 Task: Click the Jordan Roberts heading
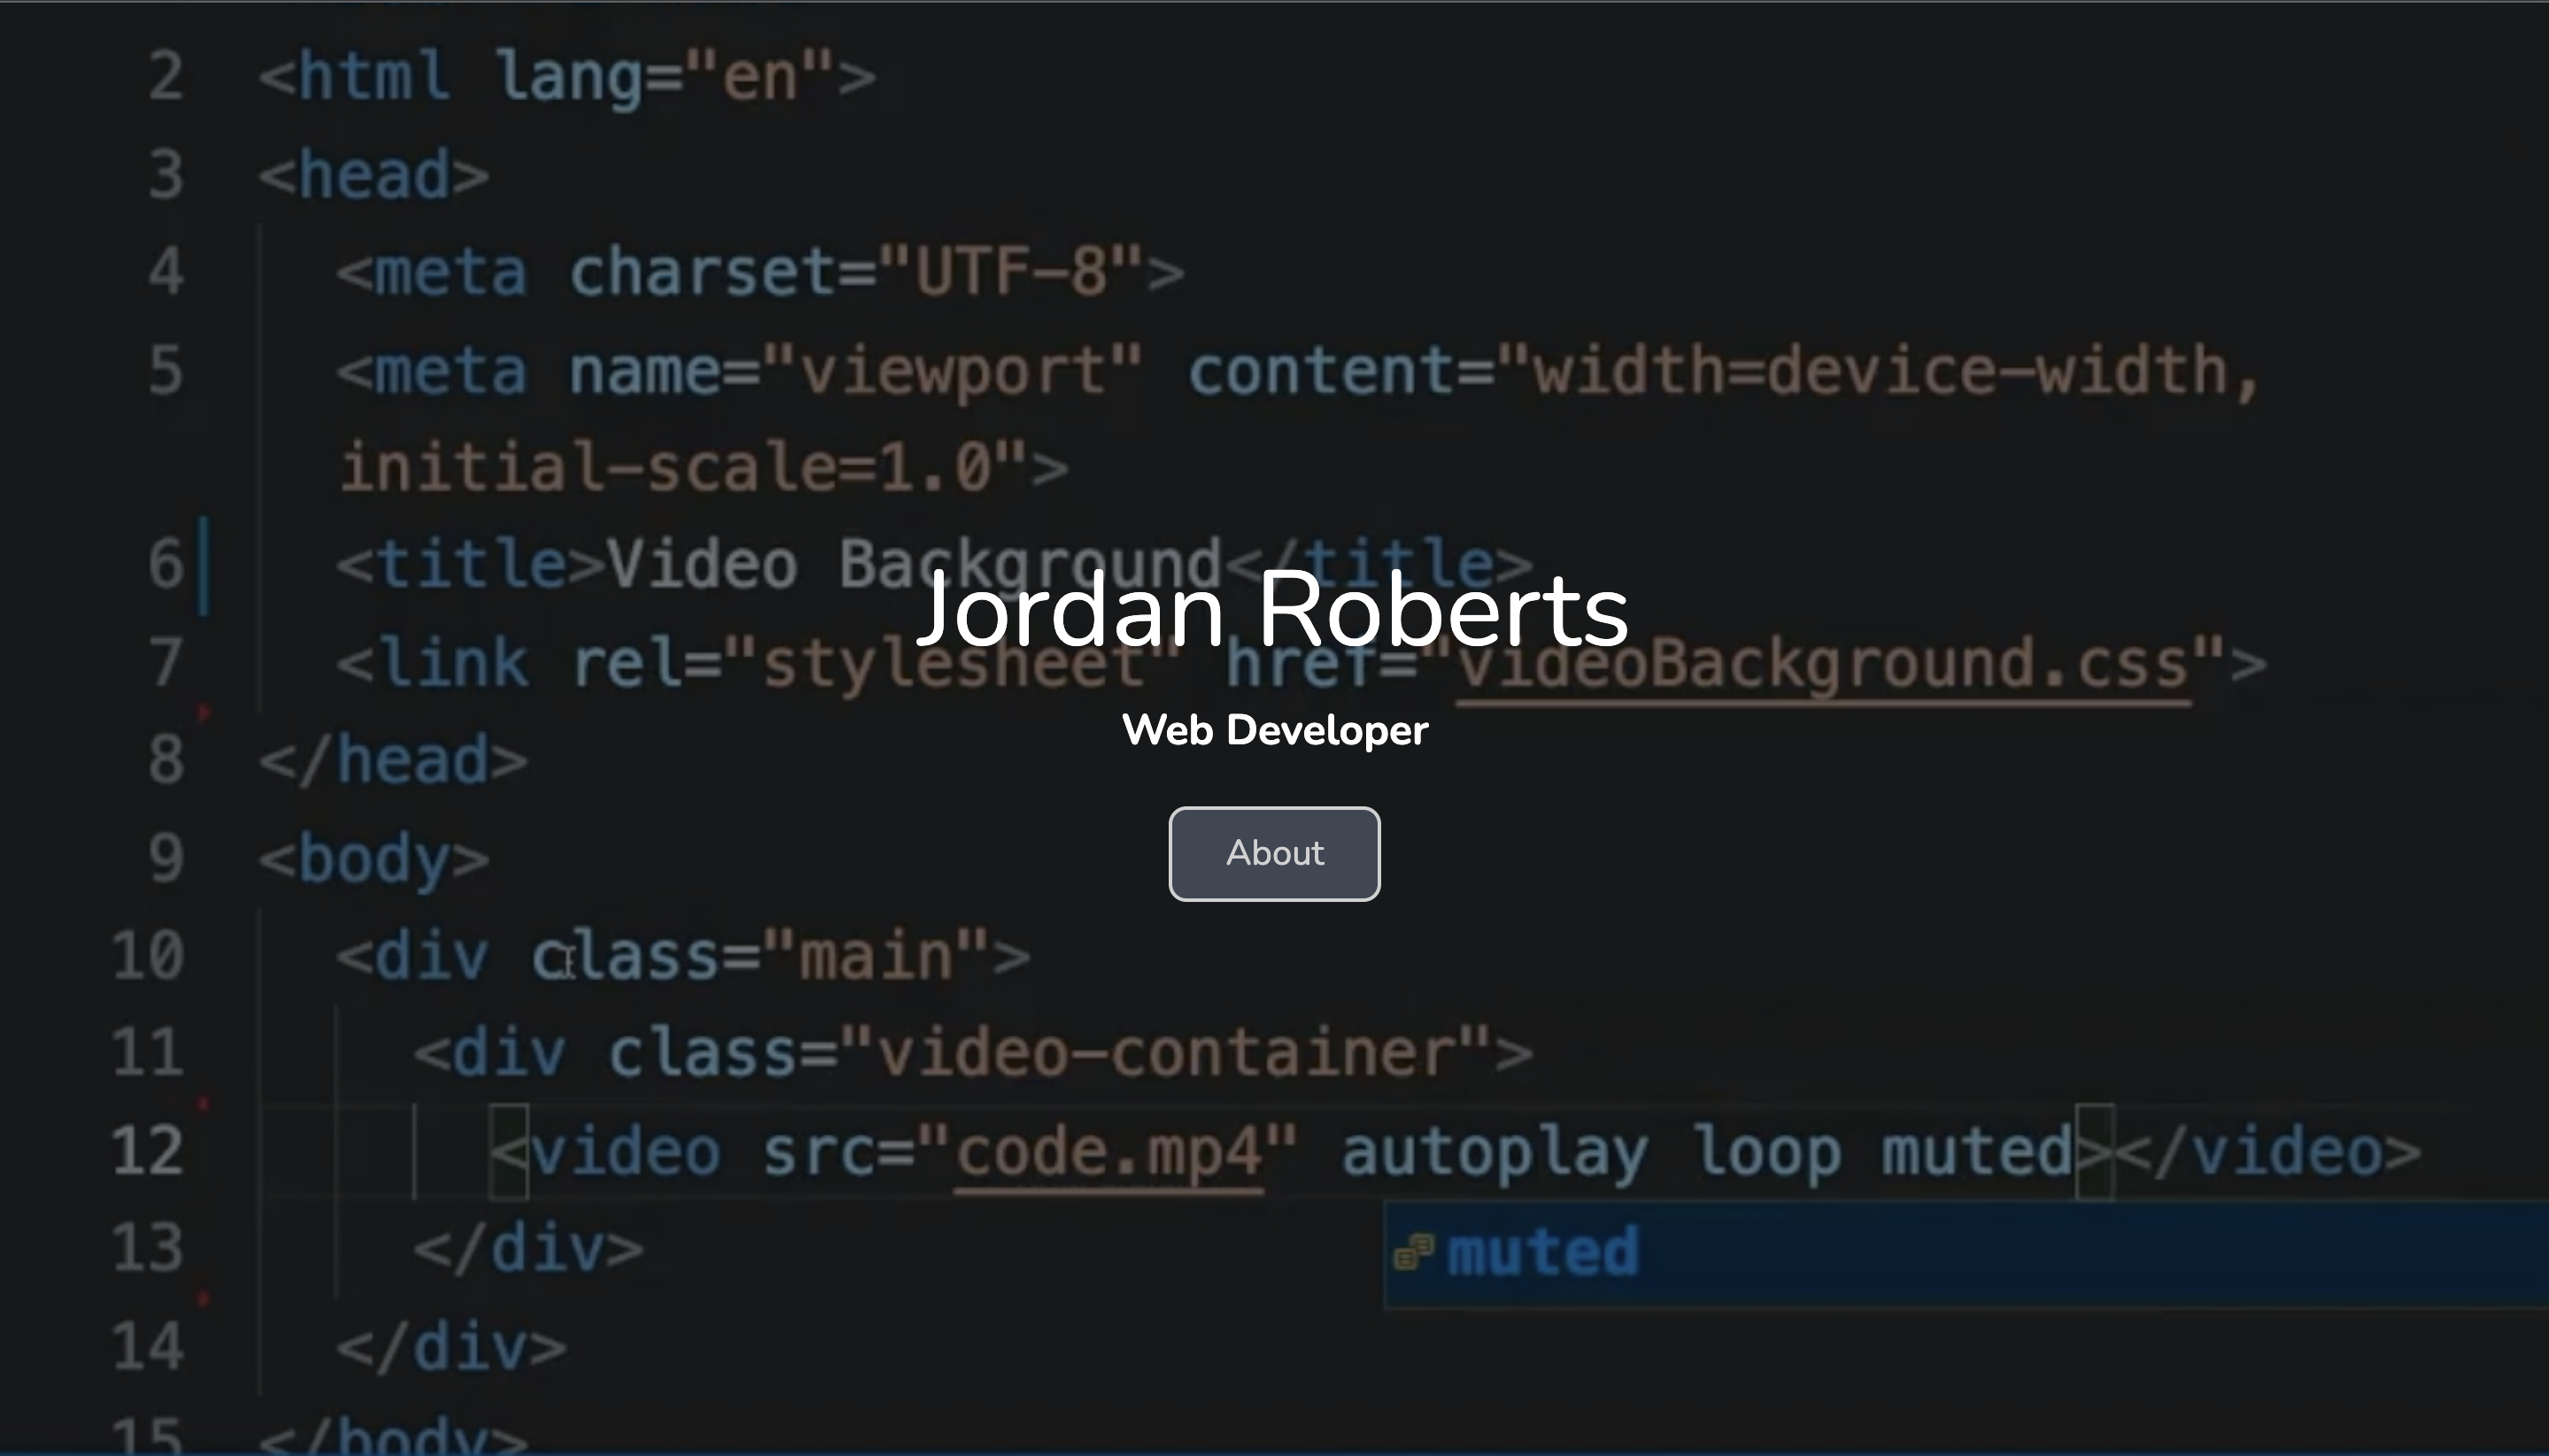1273,609
